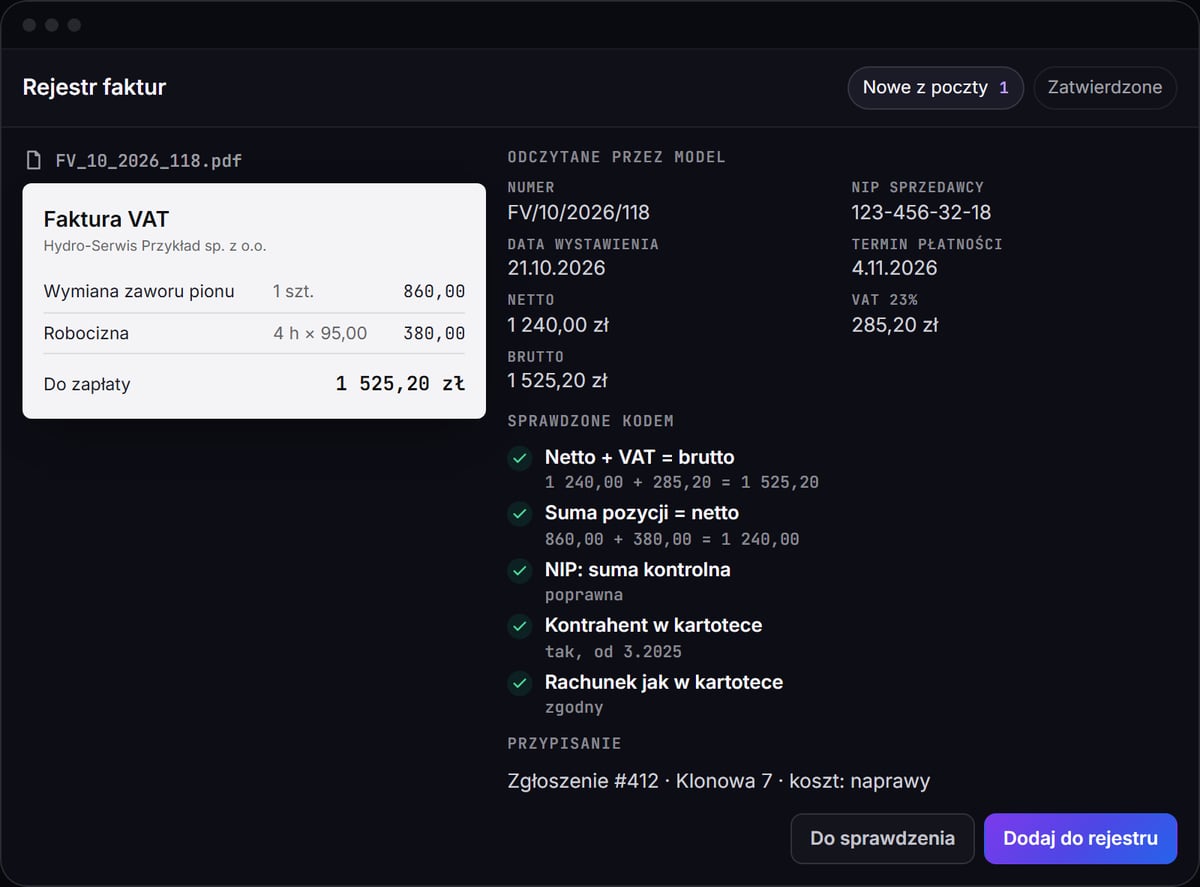The height and width of the screenshot is (887, 1200).
Task: Open the FV_10_2026_118.pdf file name
Action: click(x=149, y=160)
